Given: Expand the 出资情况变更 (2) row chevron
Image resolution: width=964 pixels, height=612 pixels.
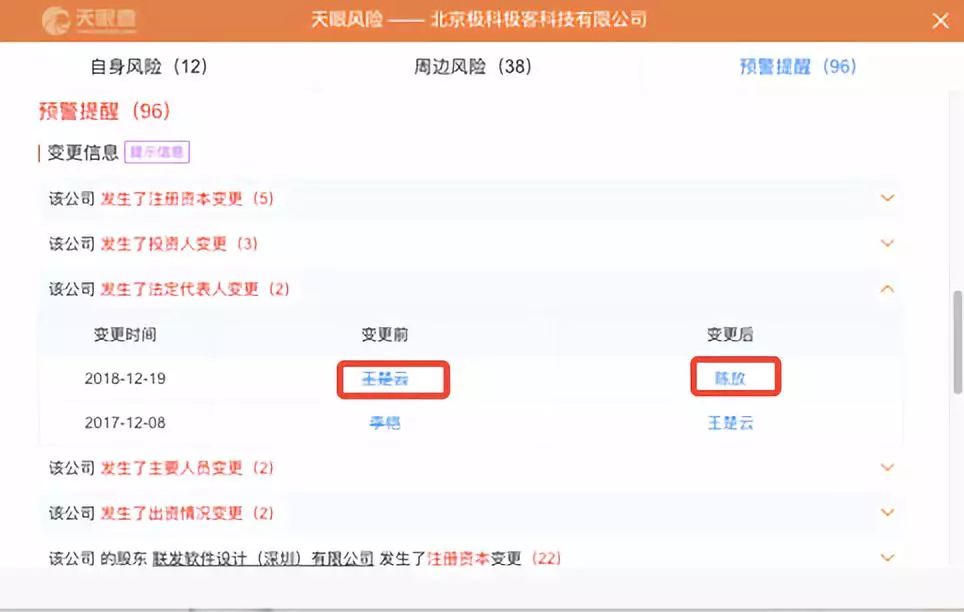Looking at the screenshot, I should point(887,512).
